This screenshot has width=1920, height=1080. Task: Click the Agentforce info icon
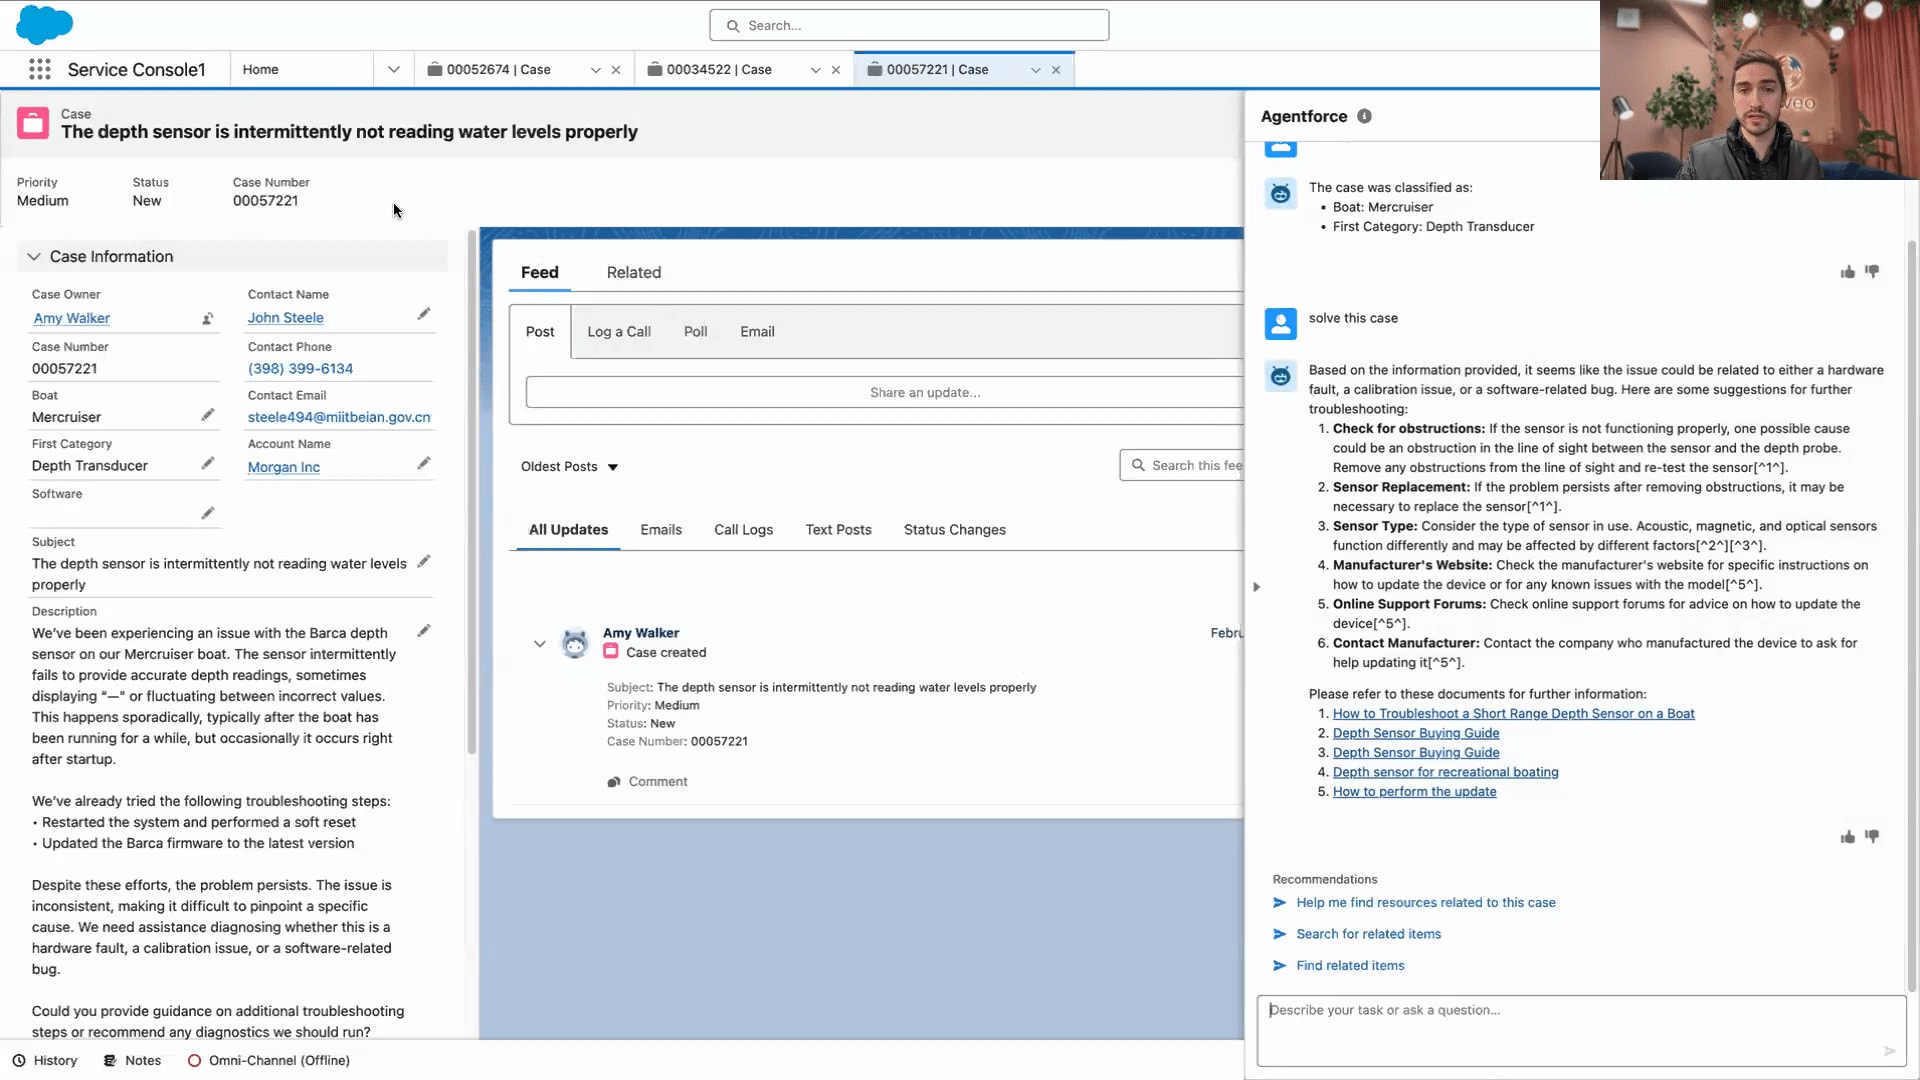[x=1364, y=116]
